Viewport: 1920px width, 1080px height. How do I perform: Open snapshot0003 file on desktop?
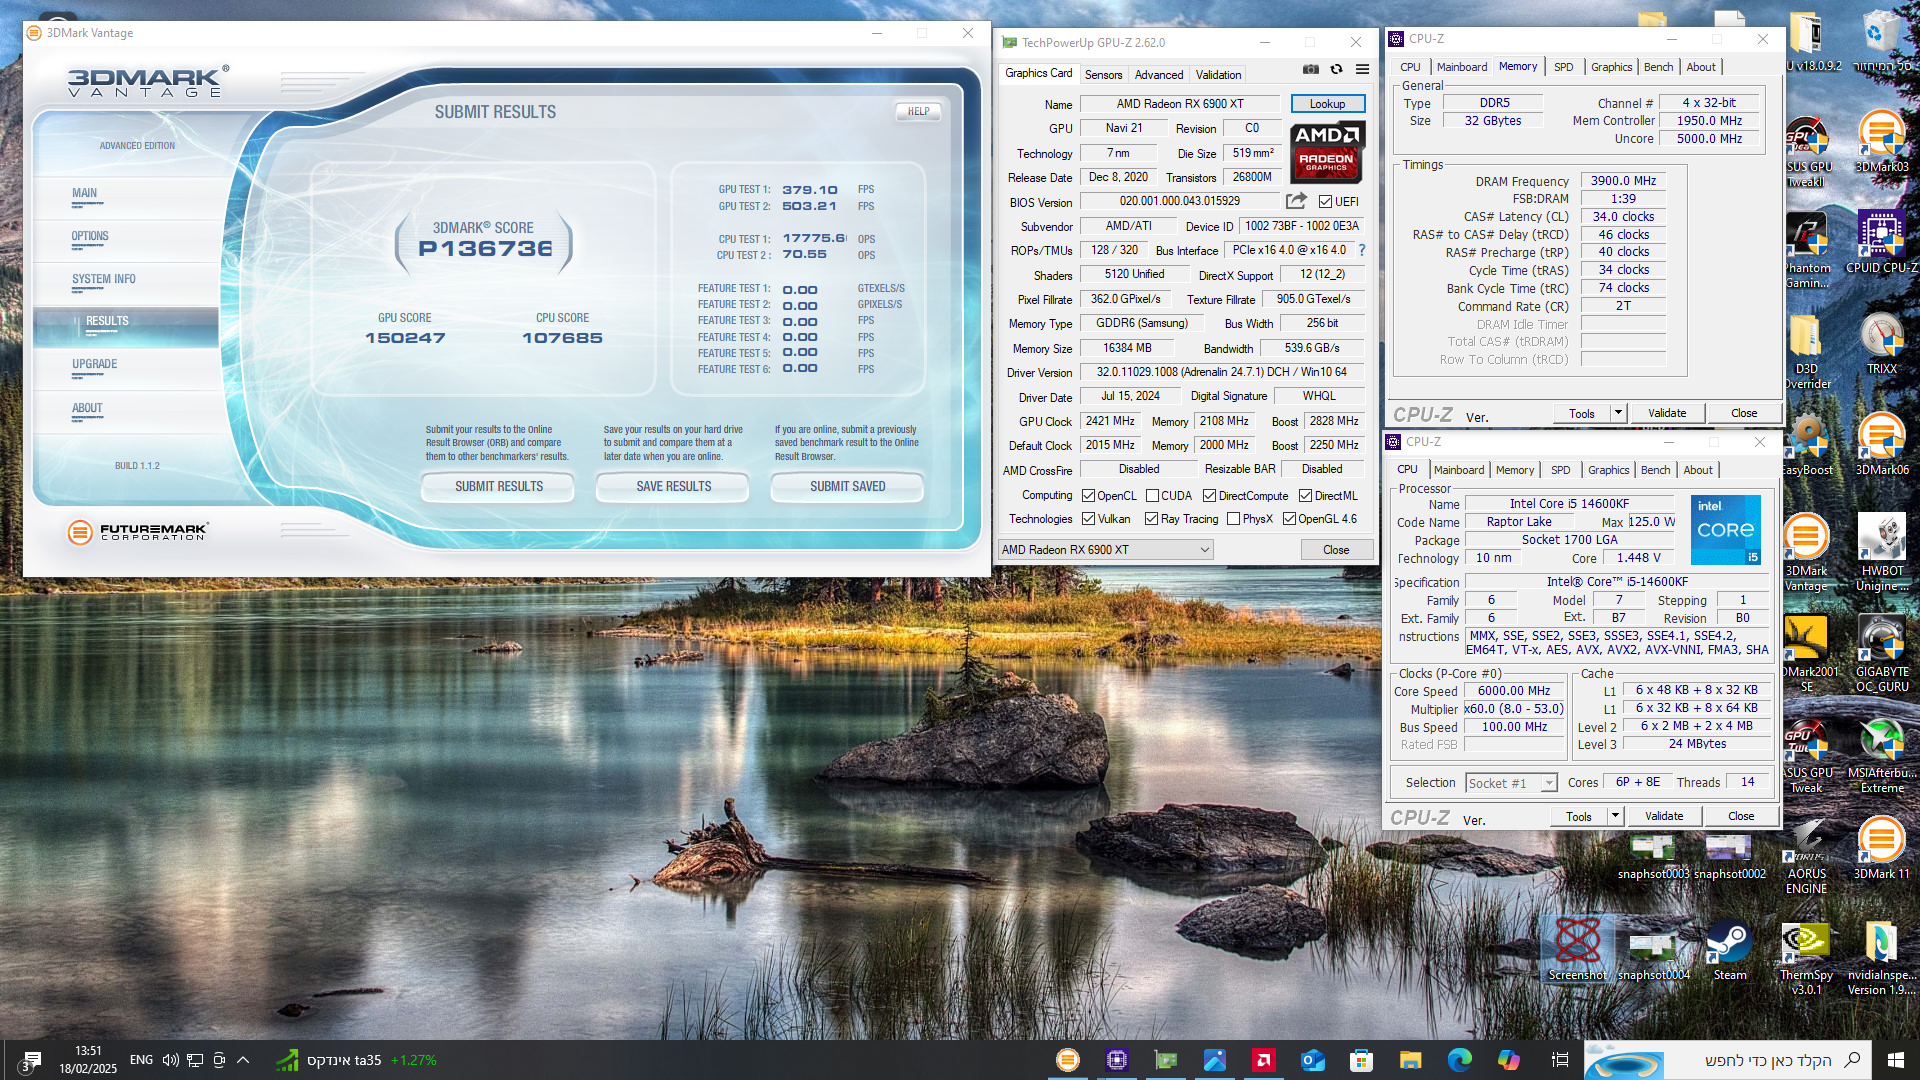[x=1654, y=858]
